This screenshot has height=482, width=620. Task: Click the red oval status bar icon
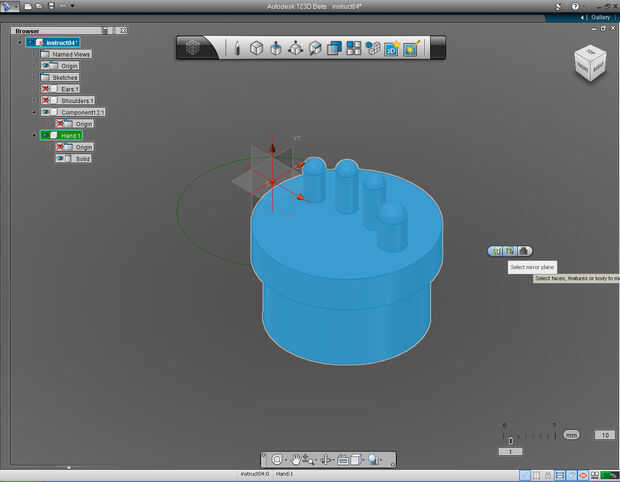tap(583, 475)
